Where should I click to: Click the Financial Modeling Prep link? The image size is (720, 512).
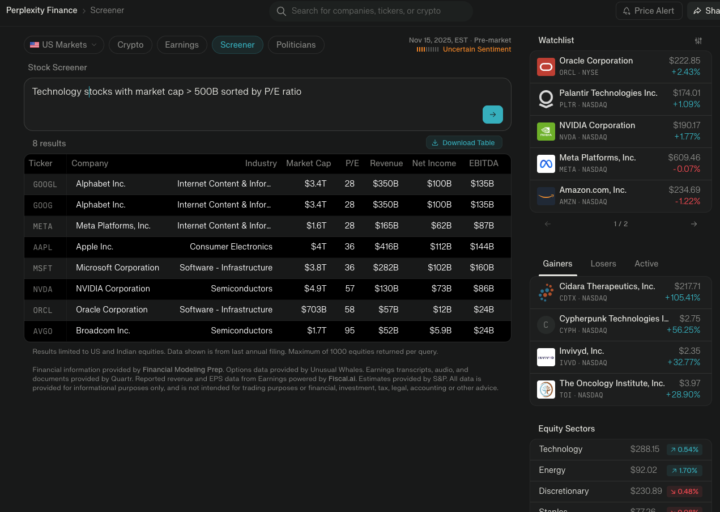pyautogui.click(x=183, y=370)
